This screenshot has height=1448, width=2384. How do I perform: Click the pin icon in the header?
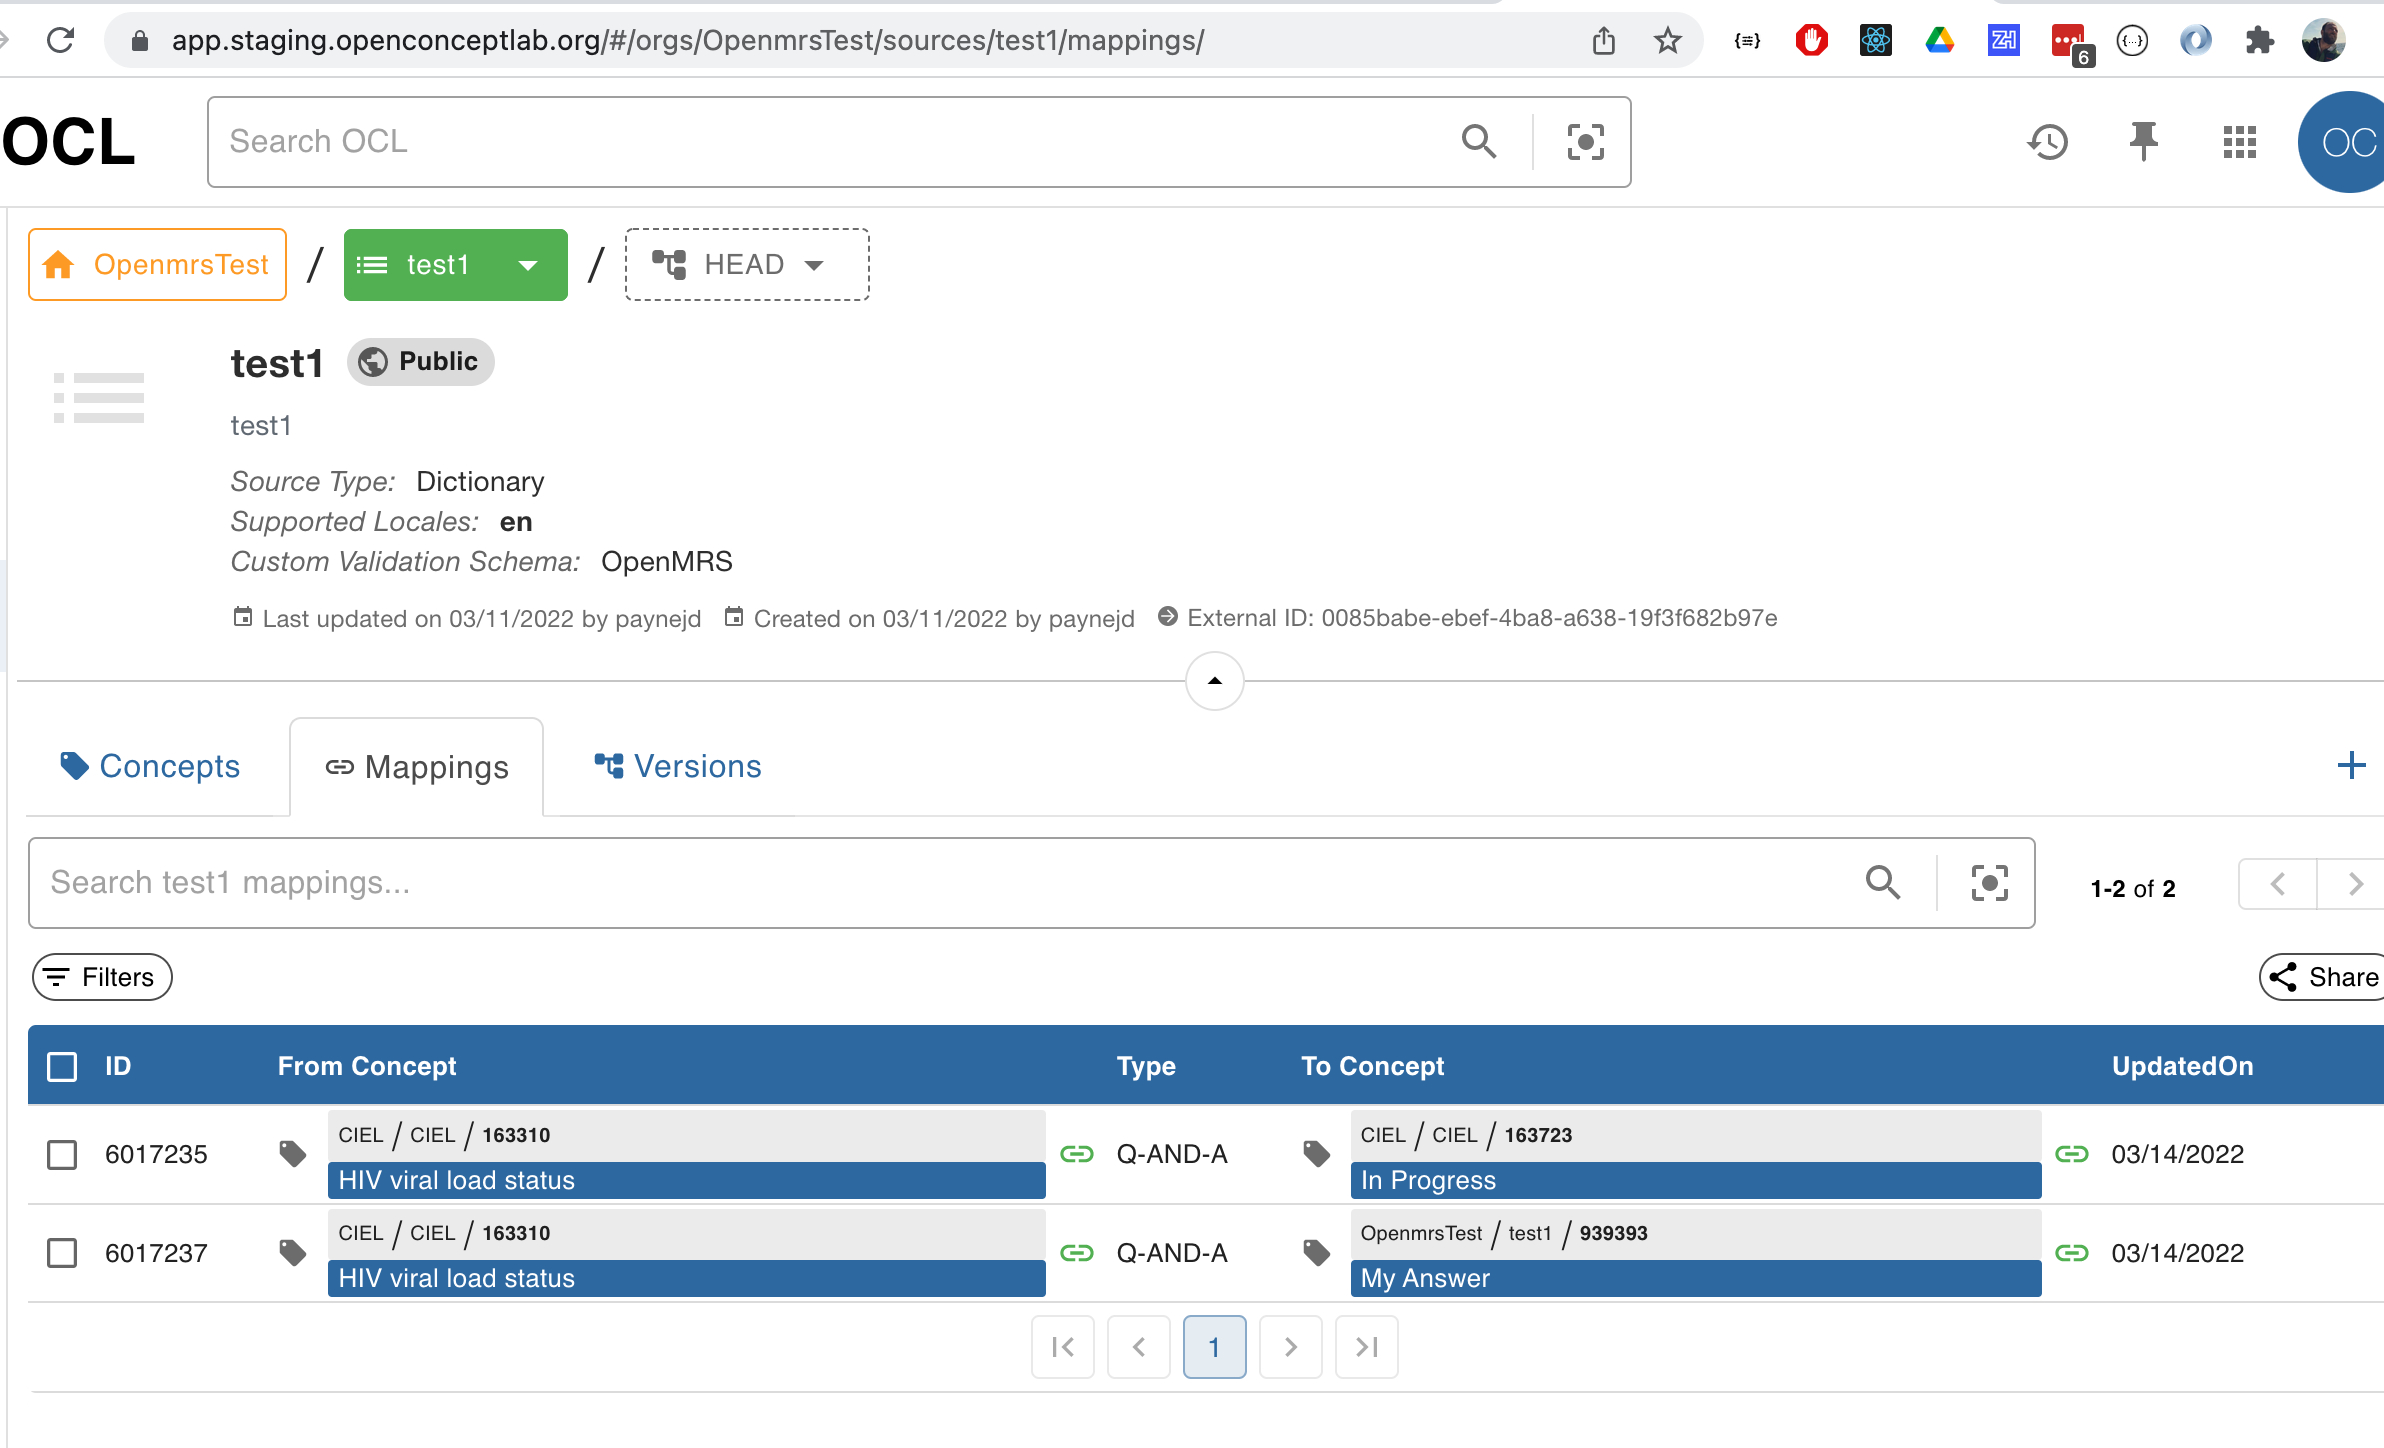[2143, 141]
